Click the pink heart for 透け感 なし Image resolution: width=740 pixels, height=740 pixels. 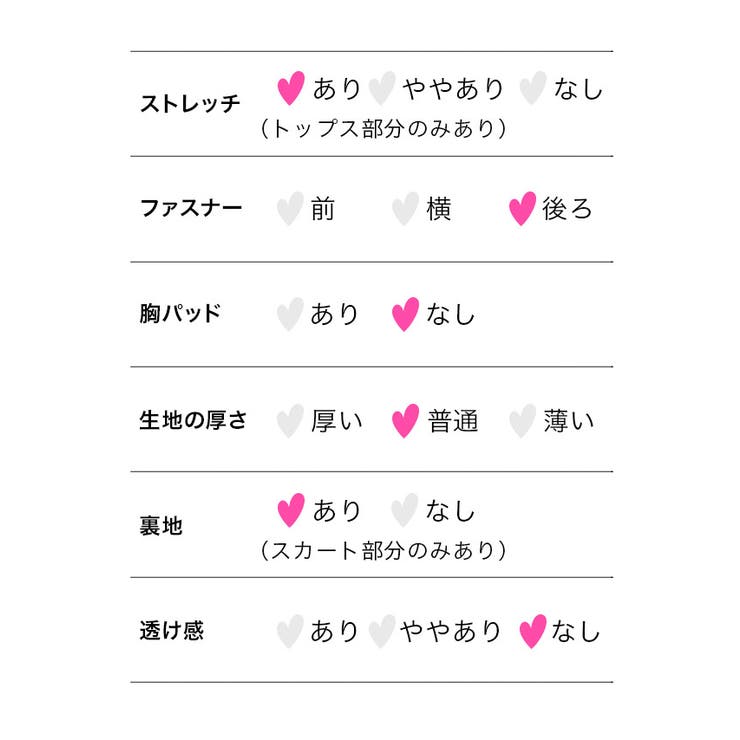click(533, 631)
